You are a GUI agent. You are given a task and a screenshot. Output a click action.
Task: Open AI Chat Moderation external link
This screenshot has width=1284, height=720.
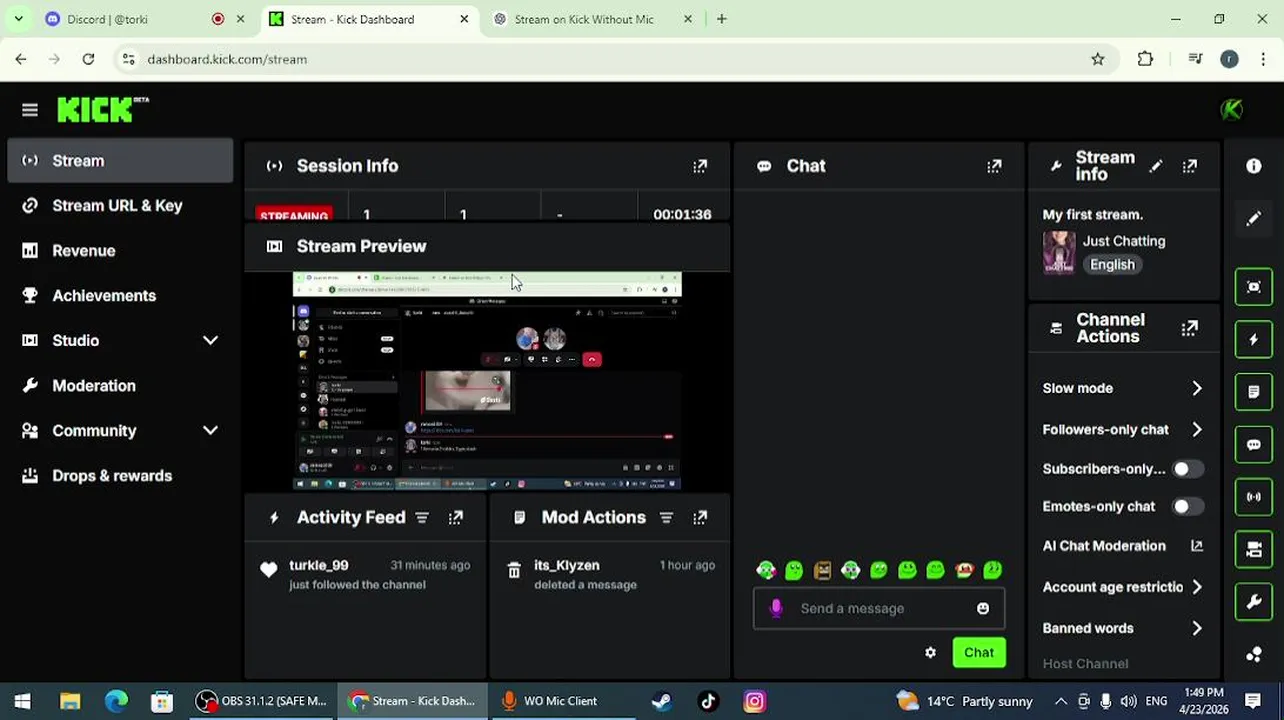pos(1196,546)
